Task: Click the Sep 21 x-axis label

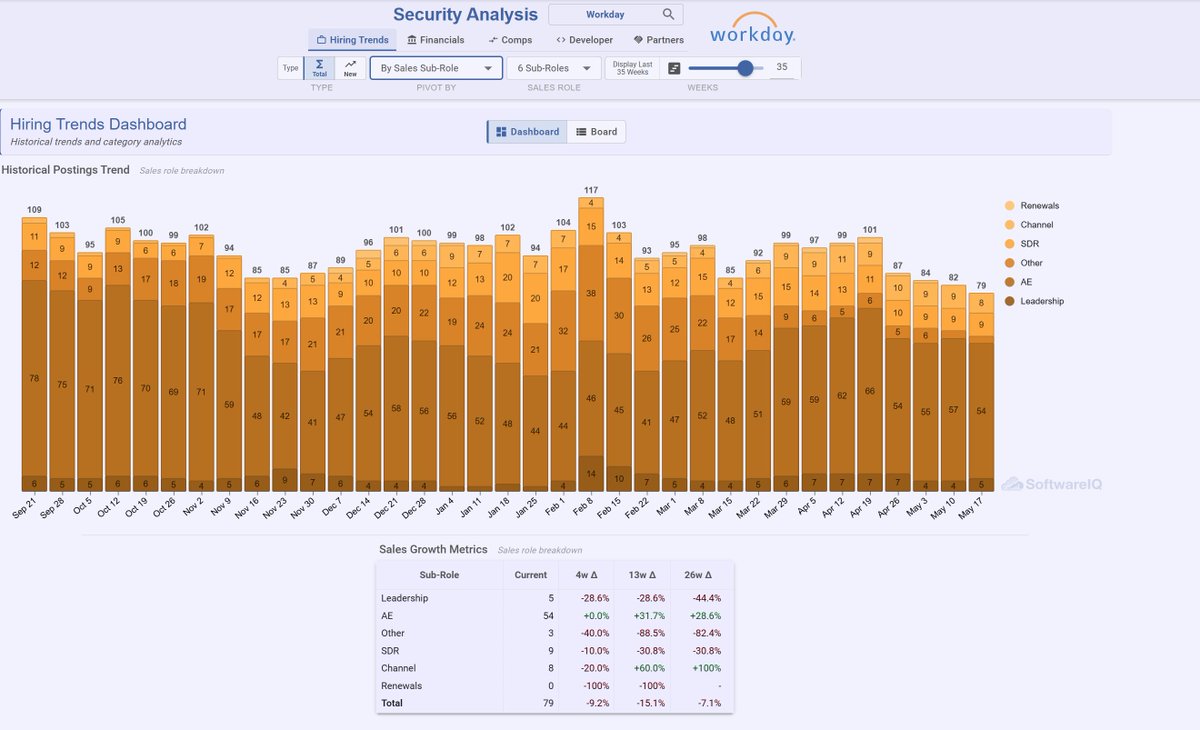Action: point(25,507)
